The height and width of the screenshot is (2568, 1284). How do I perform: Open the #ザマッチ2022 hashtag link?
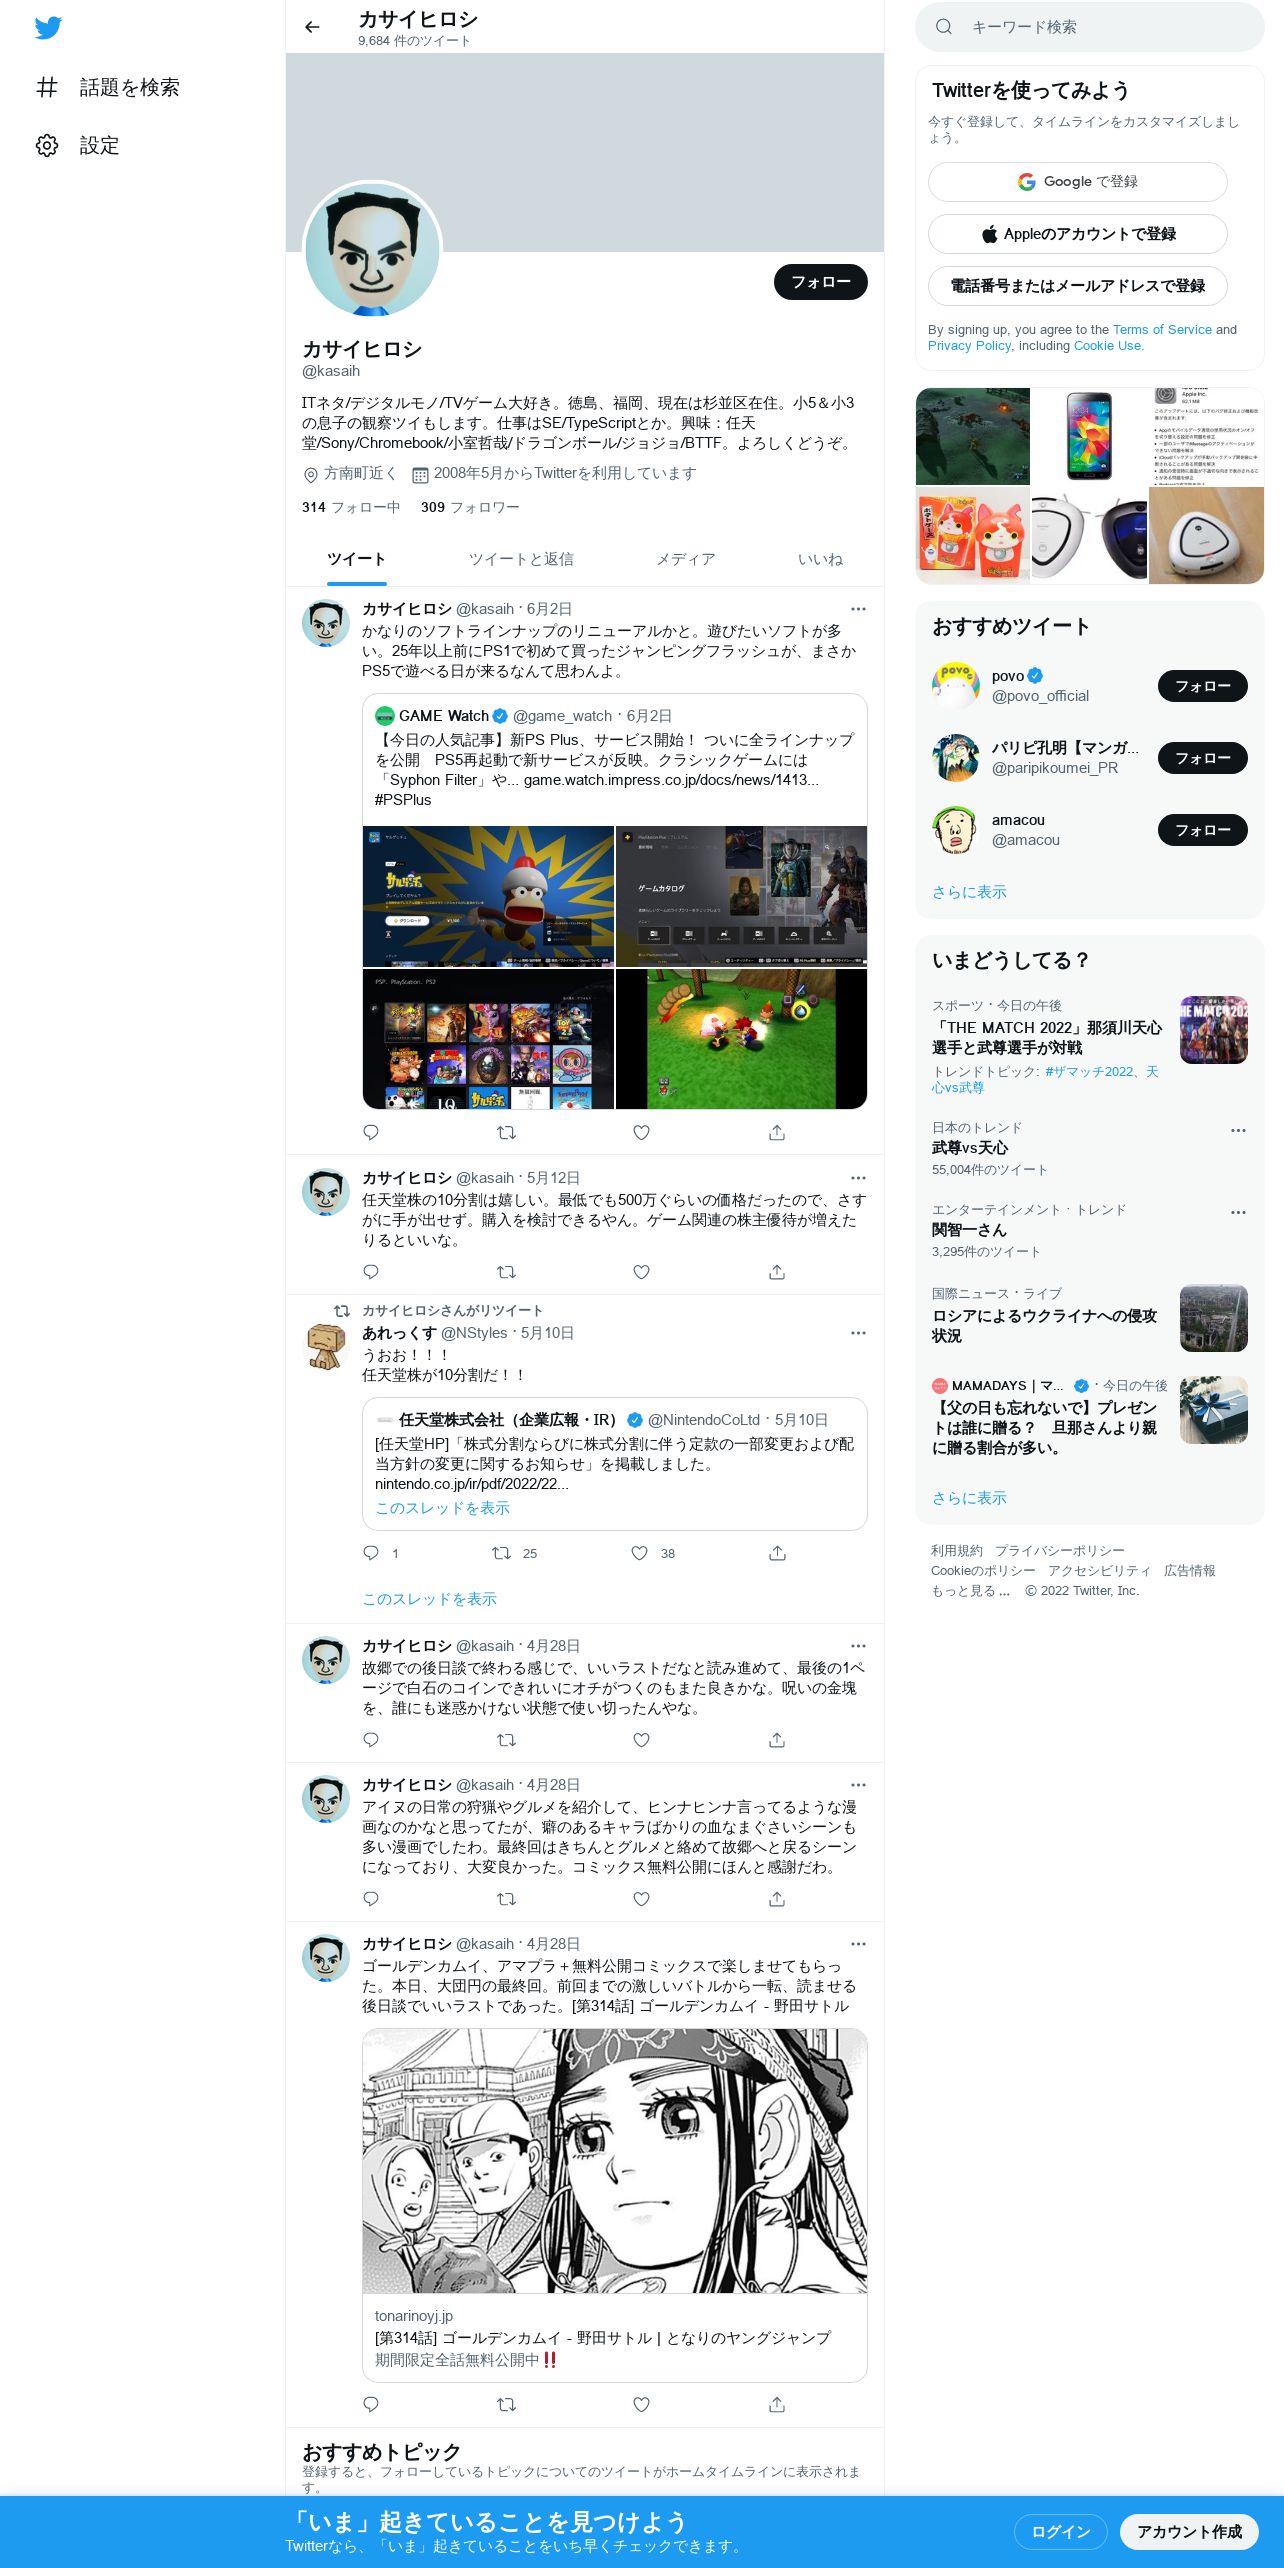point(1089,1071)
